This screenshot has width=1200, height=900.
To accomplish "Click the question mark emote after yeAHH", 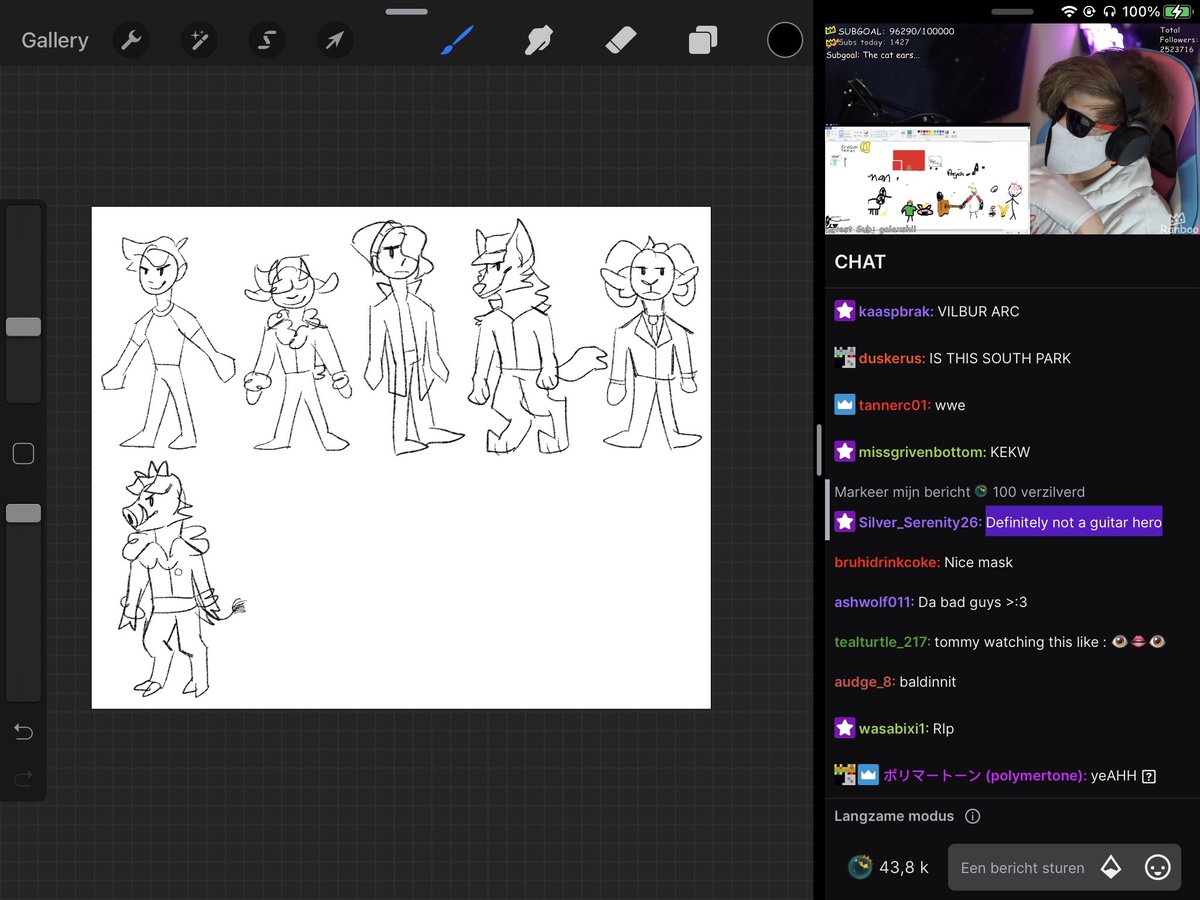I will click(x=1148, y=776).
